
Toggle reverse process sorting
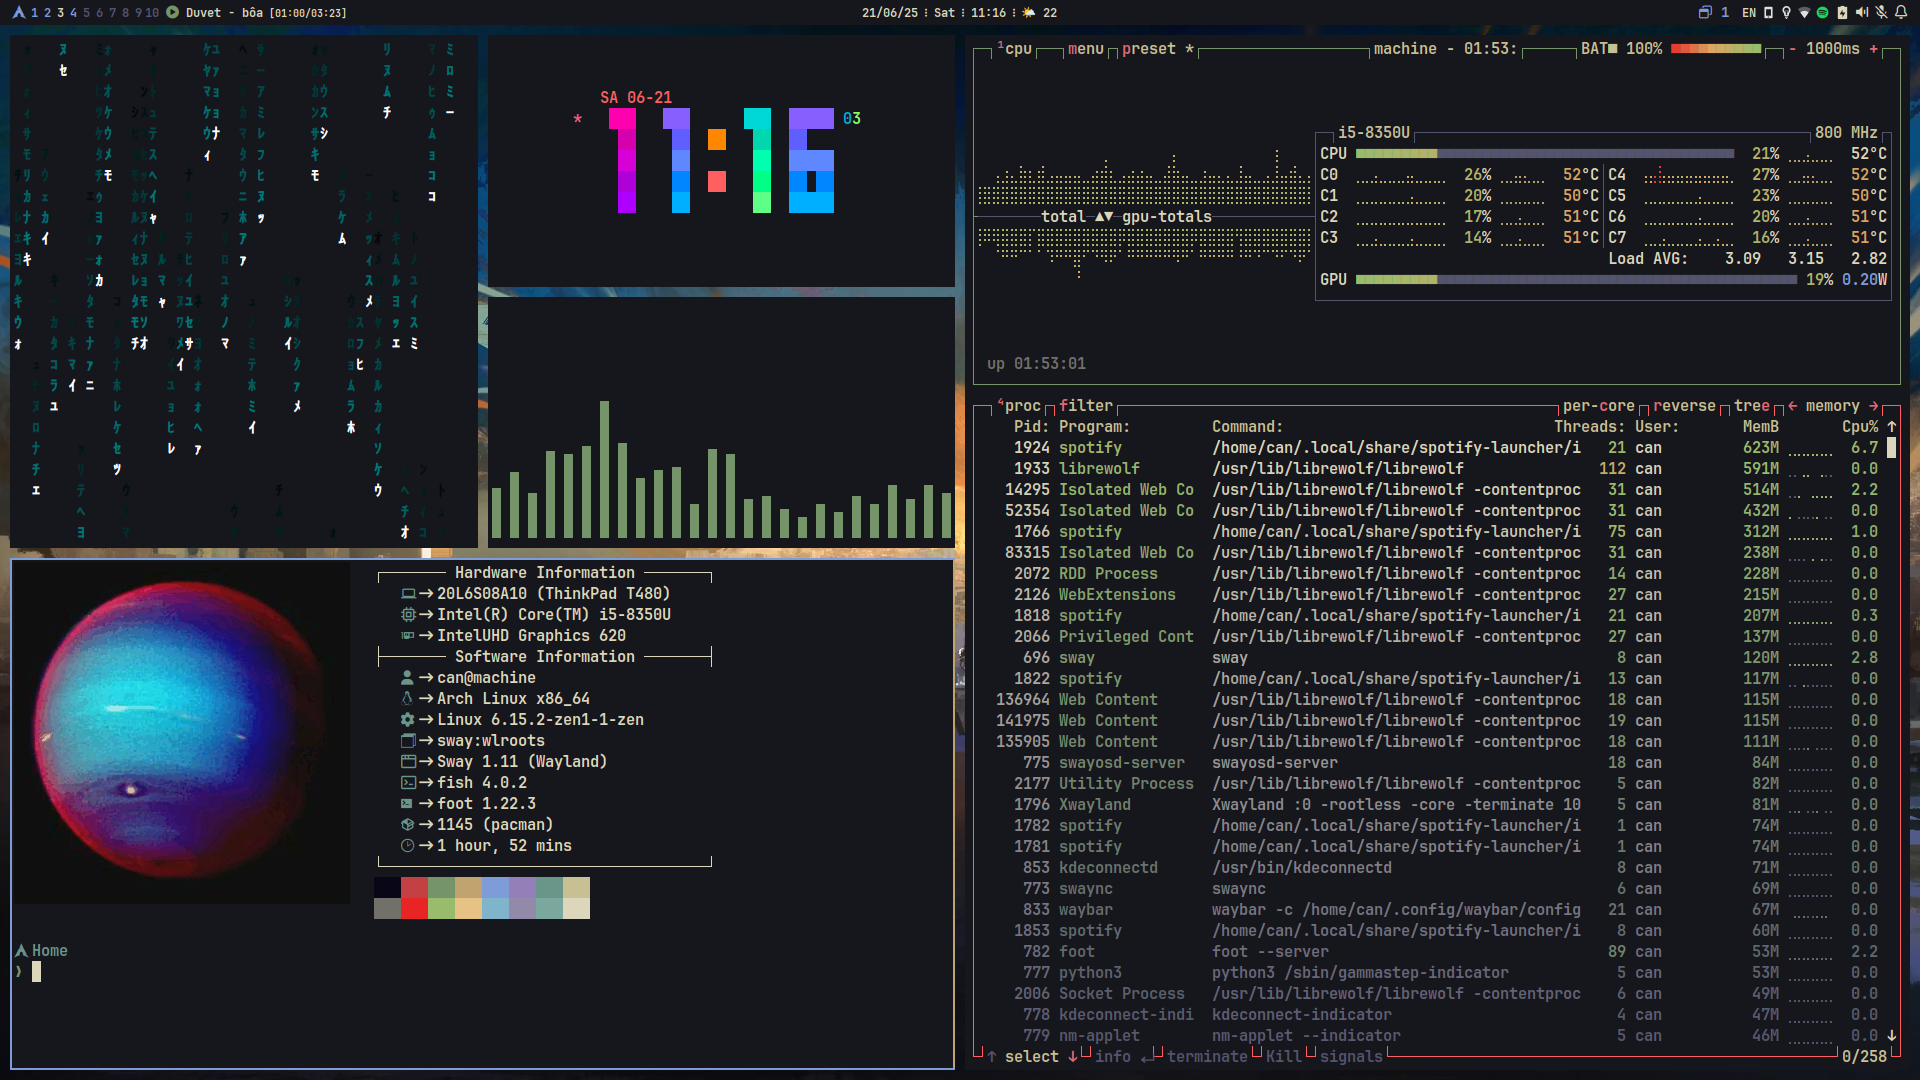pos(1684,406)
